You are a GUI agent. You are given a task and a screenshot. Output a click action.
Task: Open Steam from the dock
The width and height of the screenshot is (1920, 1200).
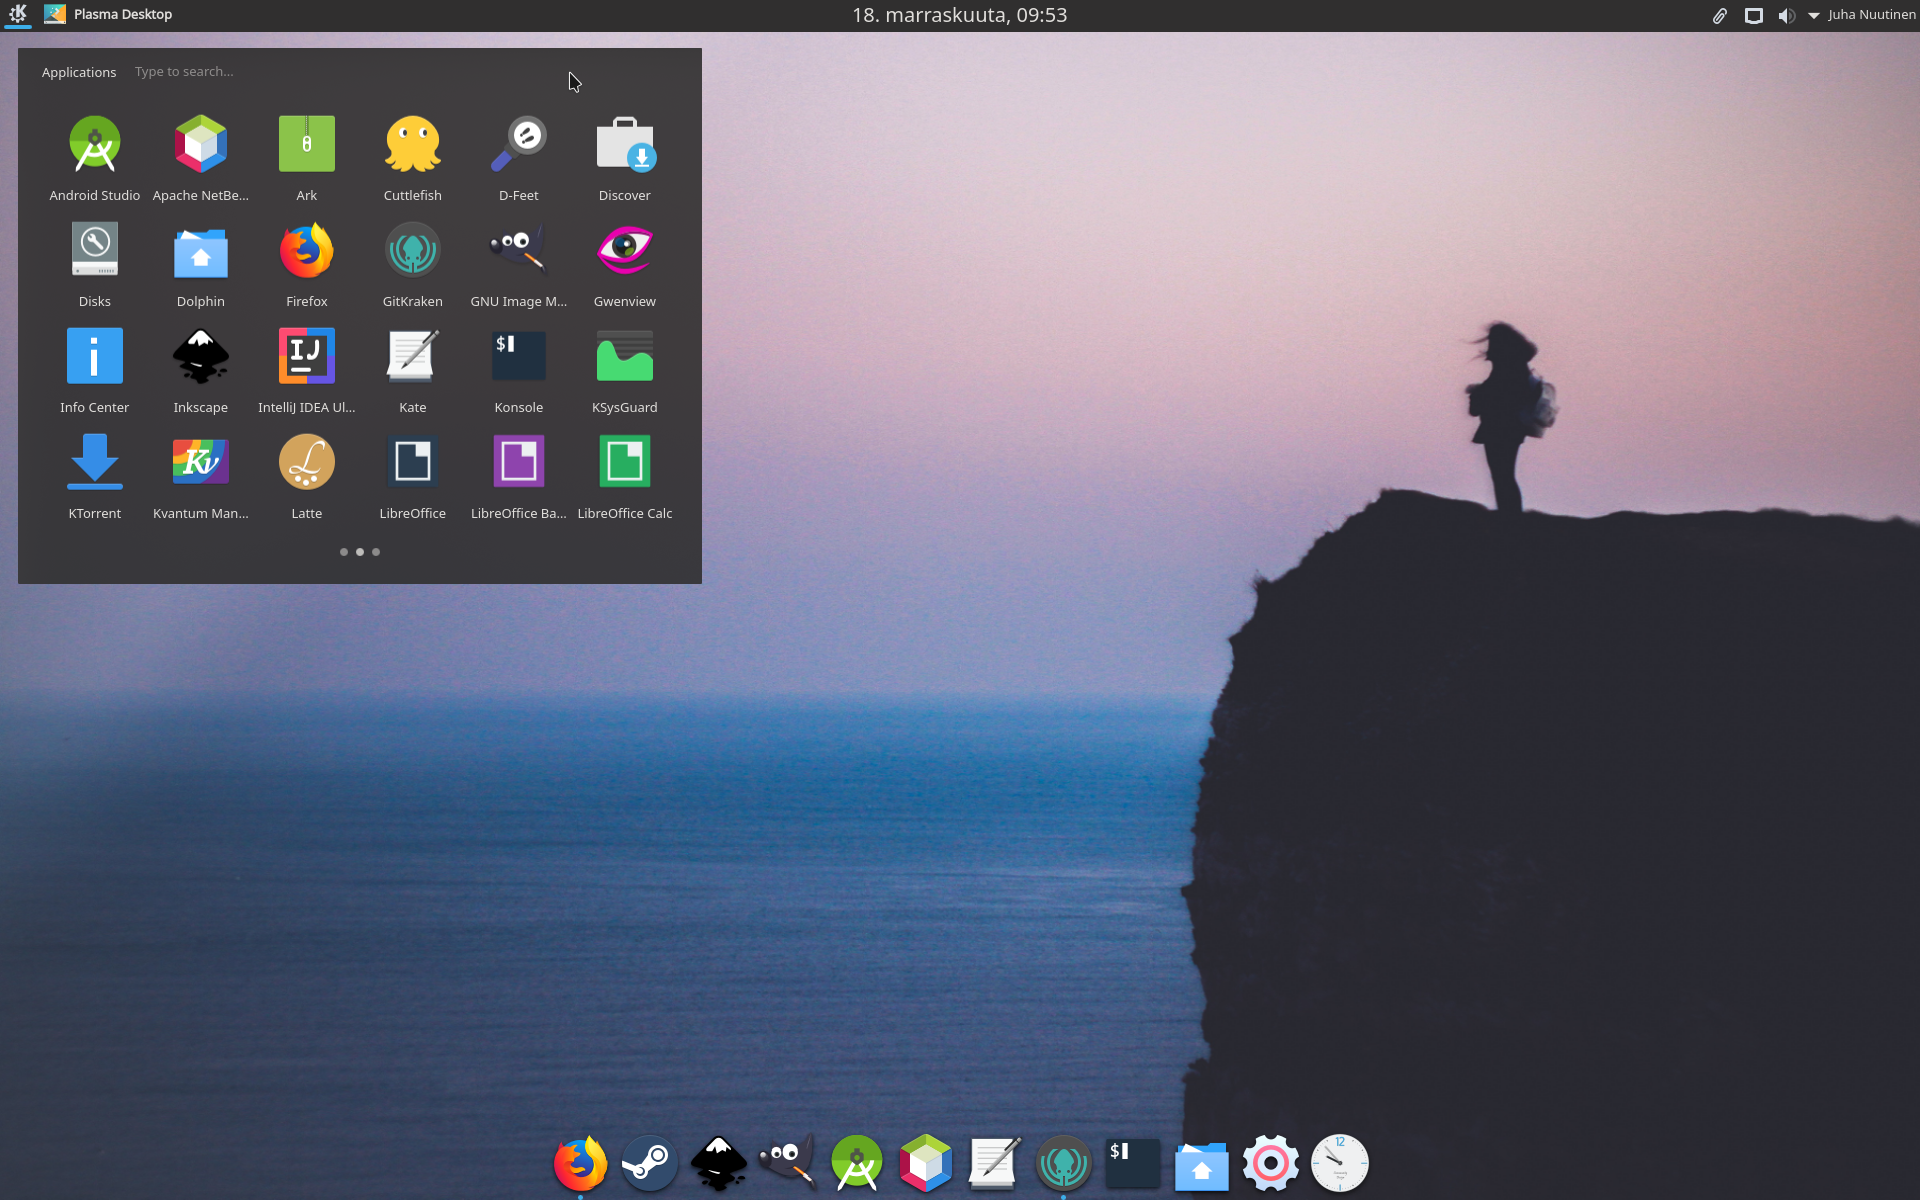tap(649, 1163)
